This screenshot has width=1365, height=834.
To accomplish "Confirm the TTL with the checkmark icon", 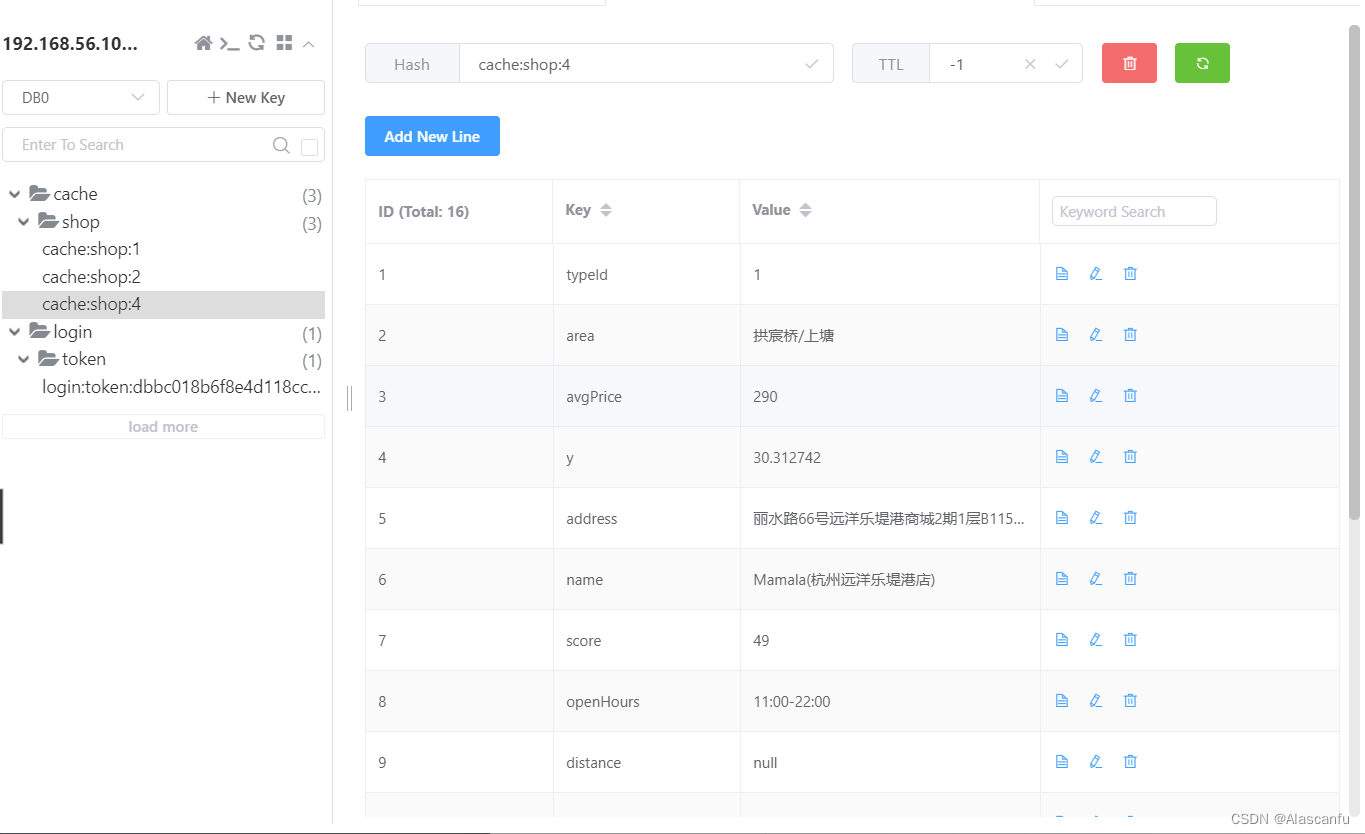I will 1062,64.
